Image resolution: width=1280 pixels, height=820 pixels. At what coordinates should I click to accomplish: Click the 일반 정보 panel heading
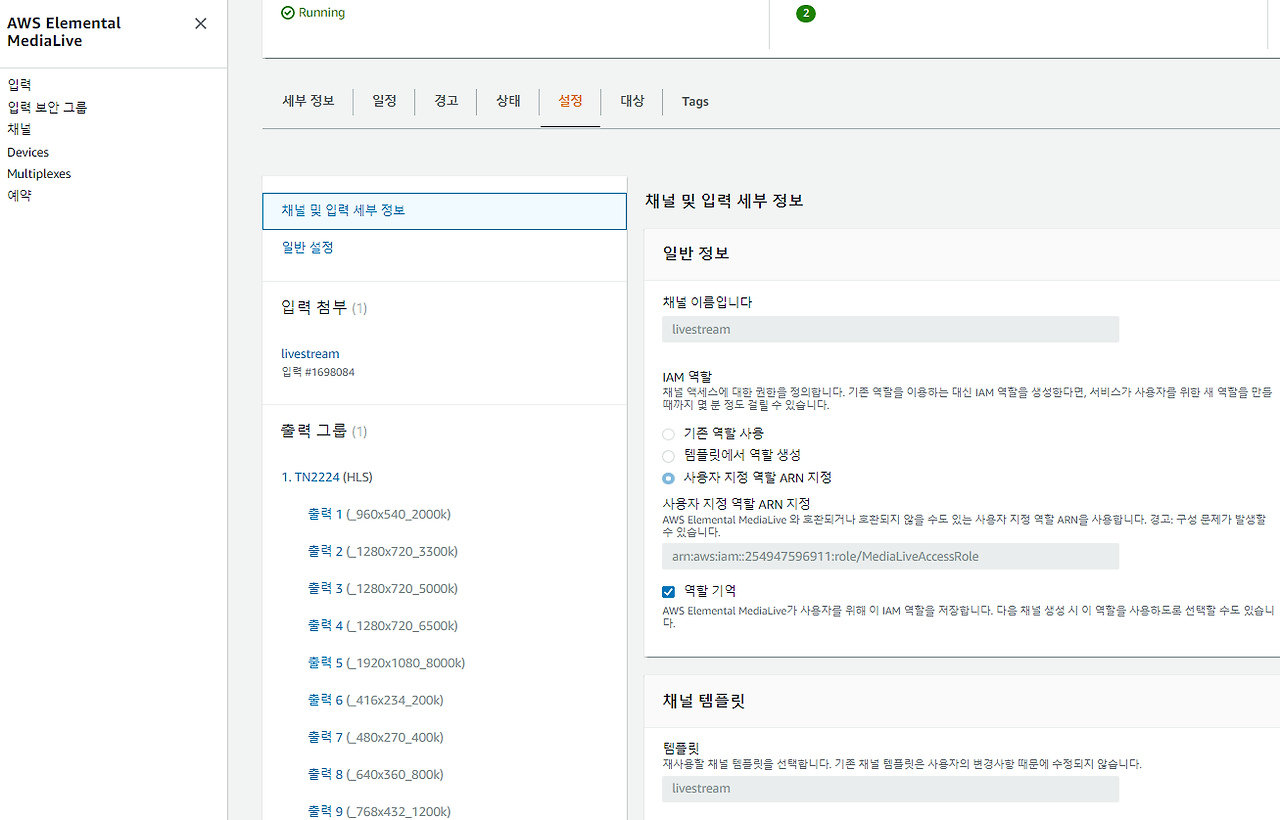tap(696, 253)
